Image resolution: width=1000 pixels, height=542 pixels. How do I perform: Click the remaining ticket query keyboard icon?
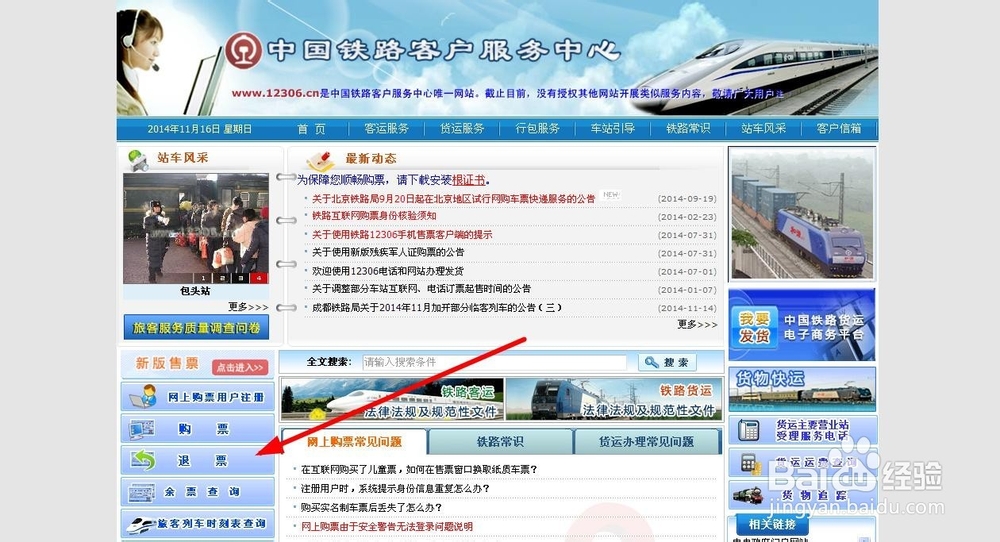click(142, 492)
